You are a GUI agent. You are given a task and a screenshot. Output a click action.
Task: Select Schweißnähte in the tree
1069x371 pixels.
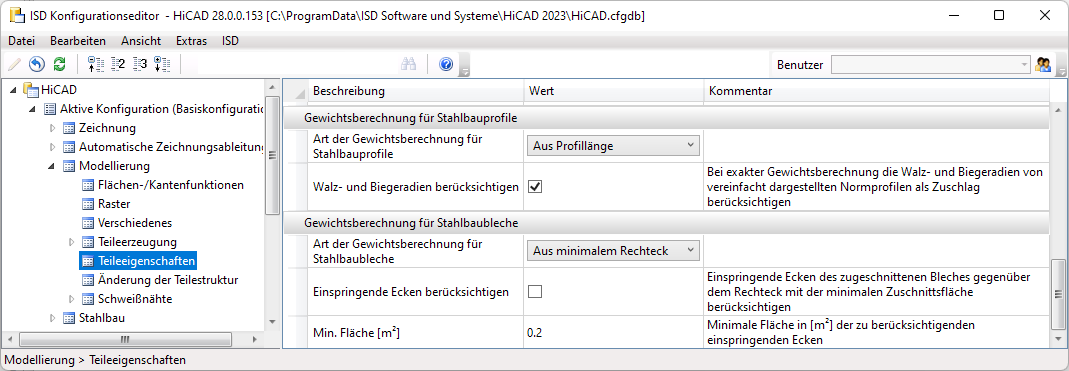135,299
